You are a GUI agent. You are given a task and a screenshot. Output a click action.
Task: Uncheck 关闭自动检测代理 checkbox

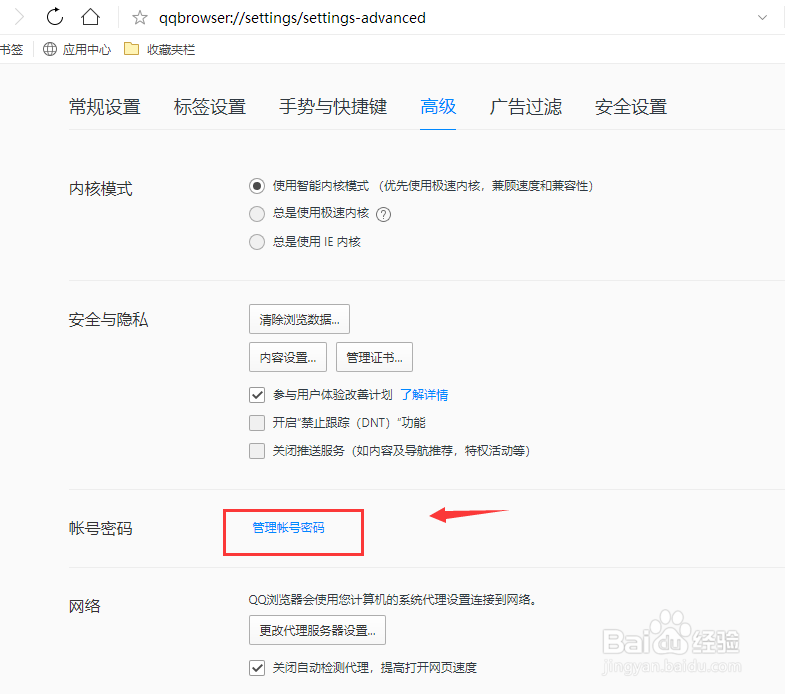[257, 667]
